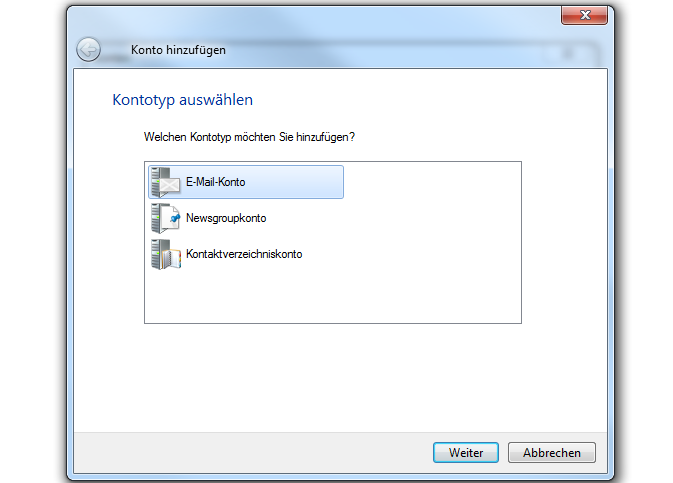Click the question 'Welchen Kontotyp möchten Sie hinzufügen?'
Viewport: 673px width, 483px height.
249,137
